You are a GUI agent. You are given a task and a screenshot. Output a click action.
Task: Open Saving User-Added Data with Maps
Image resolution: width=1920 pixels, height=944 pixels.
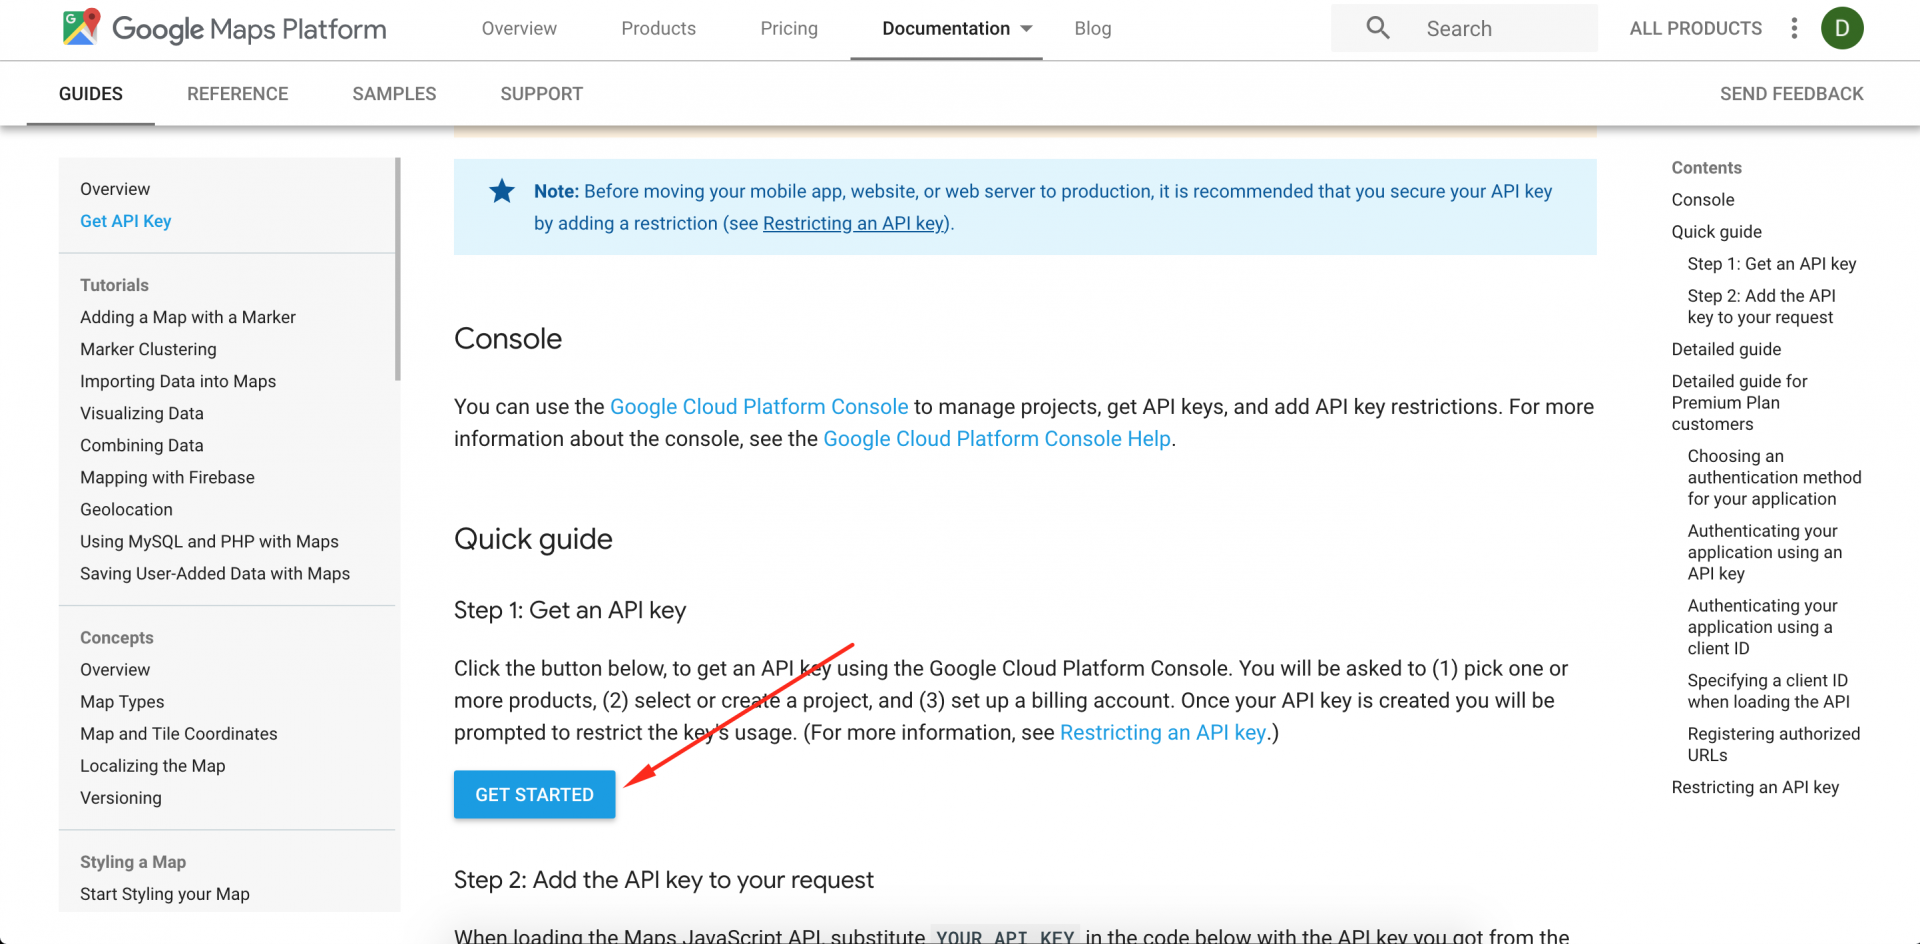coord(215,573)
